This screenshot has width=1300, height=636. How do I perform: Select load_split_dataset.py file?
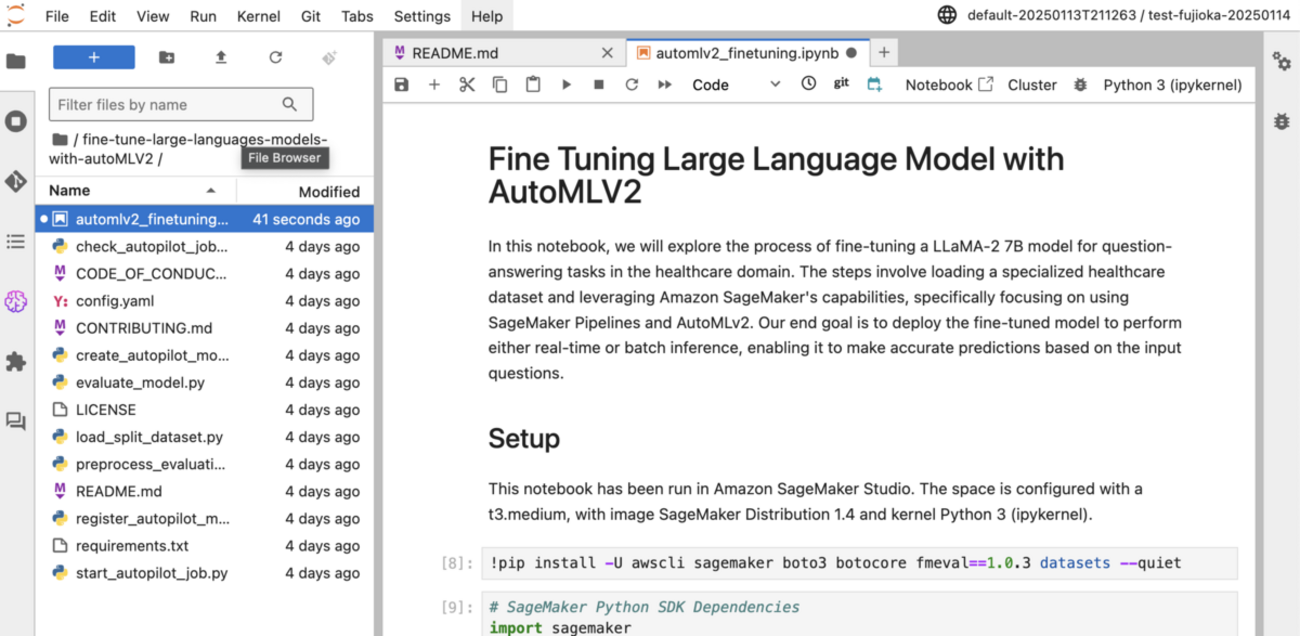click(x=205, y=437)
